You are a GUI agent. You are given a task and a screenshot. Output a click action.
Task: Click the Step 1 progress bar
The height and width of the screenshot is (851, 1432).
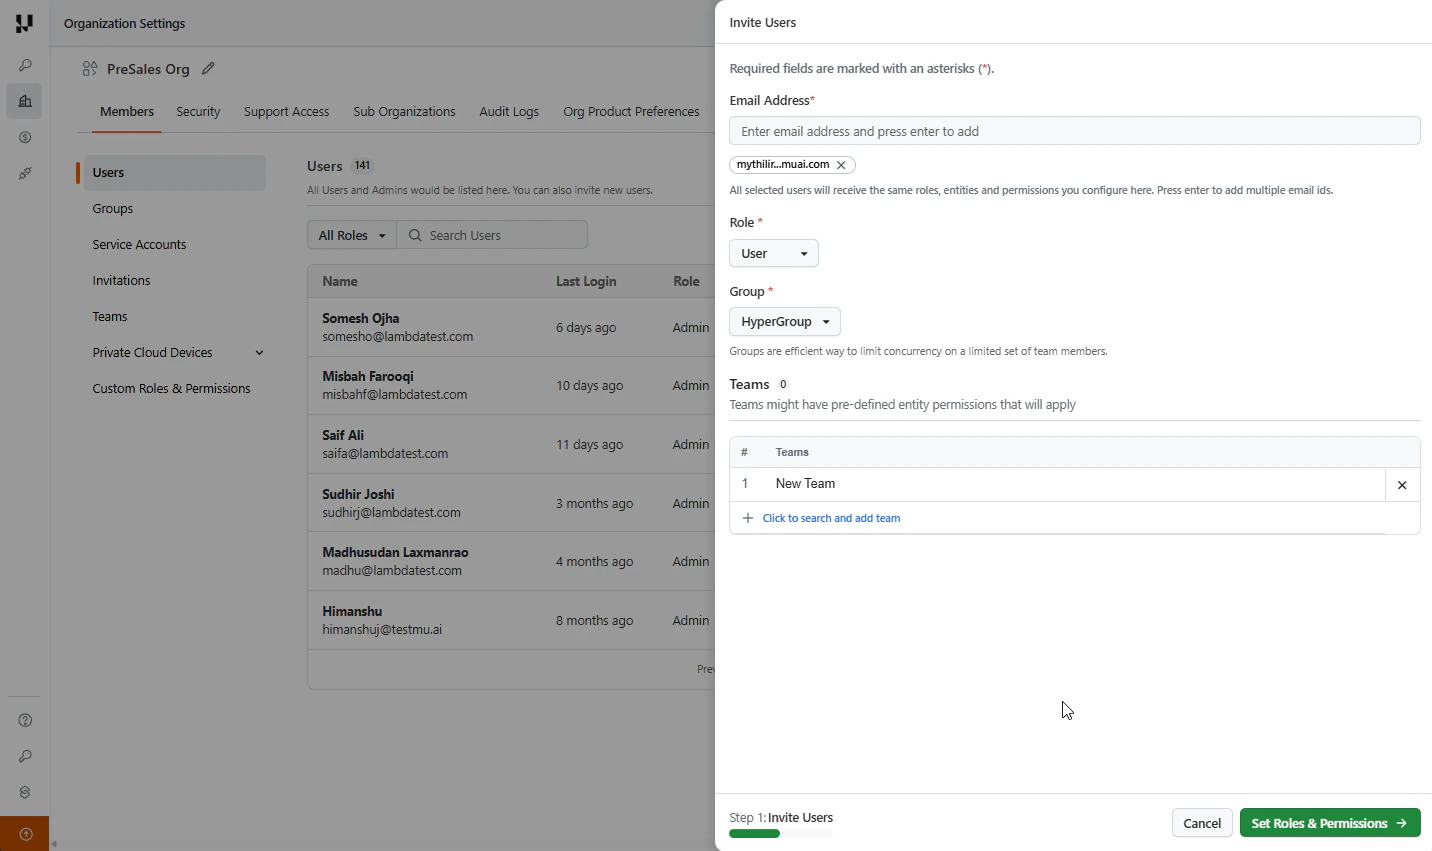[x=781, y=833]
